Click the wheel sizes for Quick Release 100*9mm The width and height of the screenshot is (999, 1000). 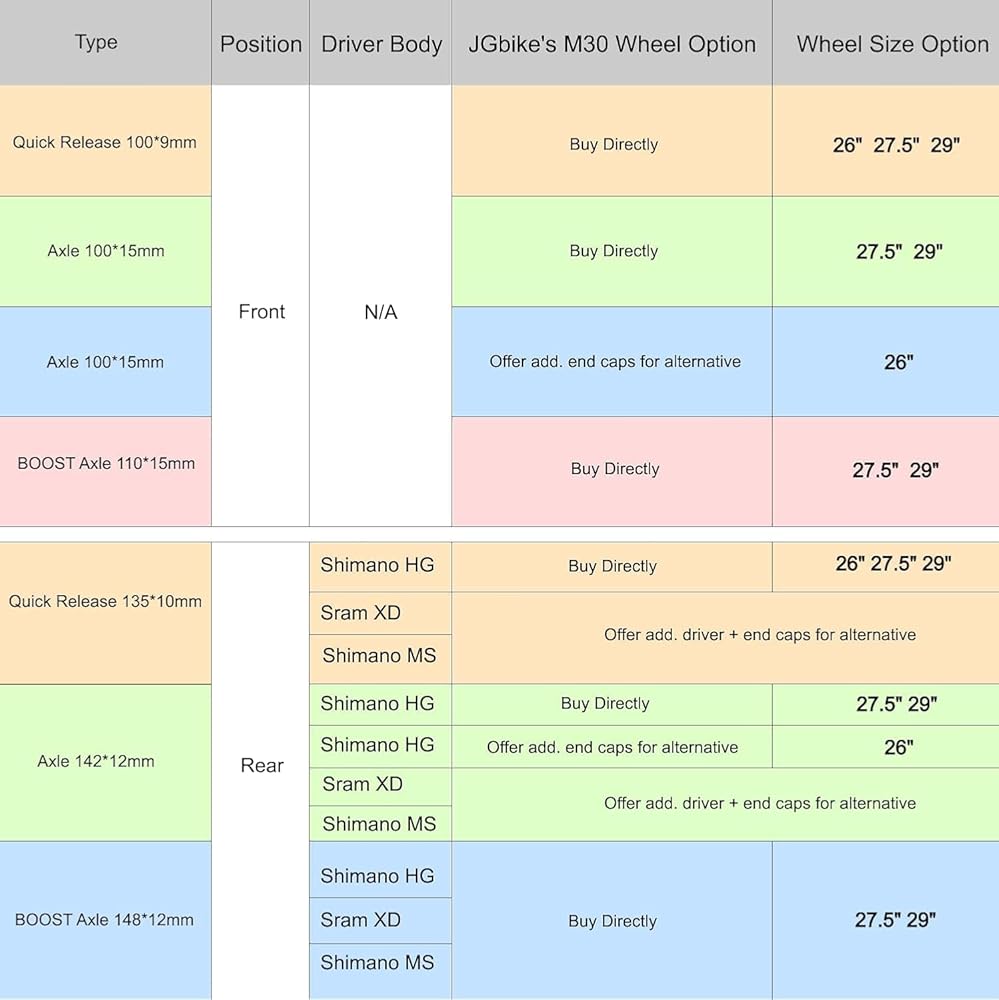pos(895,144)
